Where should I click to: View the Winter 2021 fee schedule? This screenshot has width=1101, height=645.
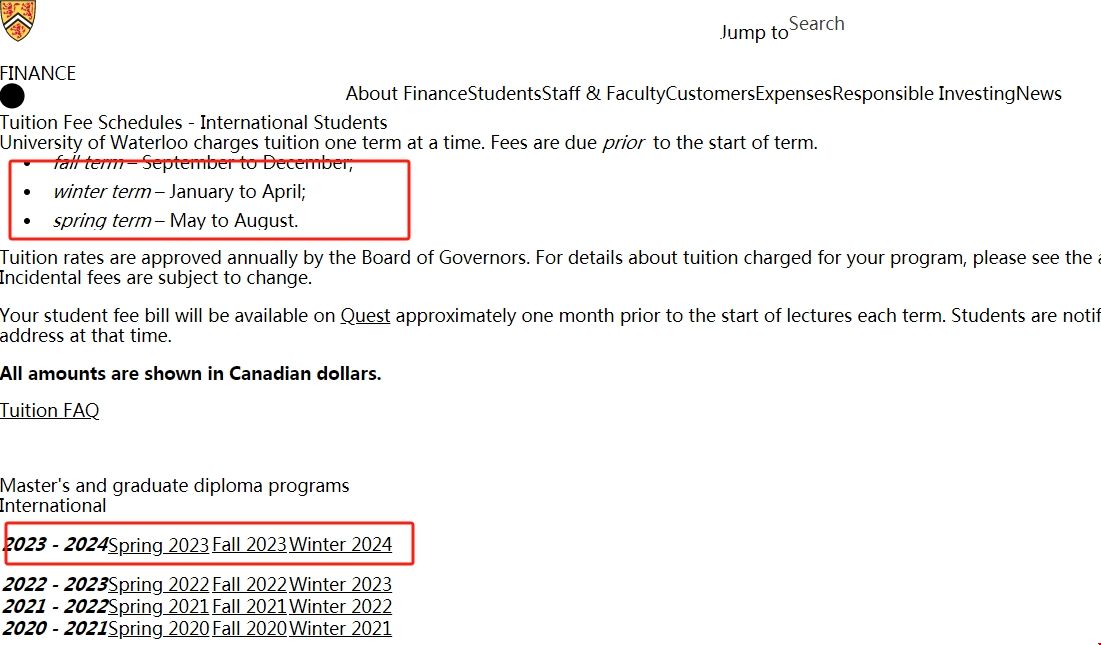click(x=340, y=629)
